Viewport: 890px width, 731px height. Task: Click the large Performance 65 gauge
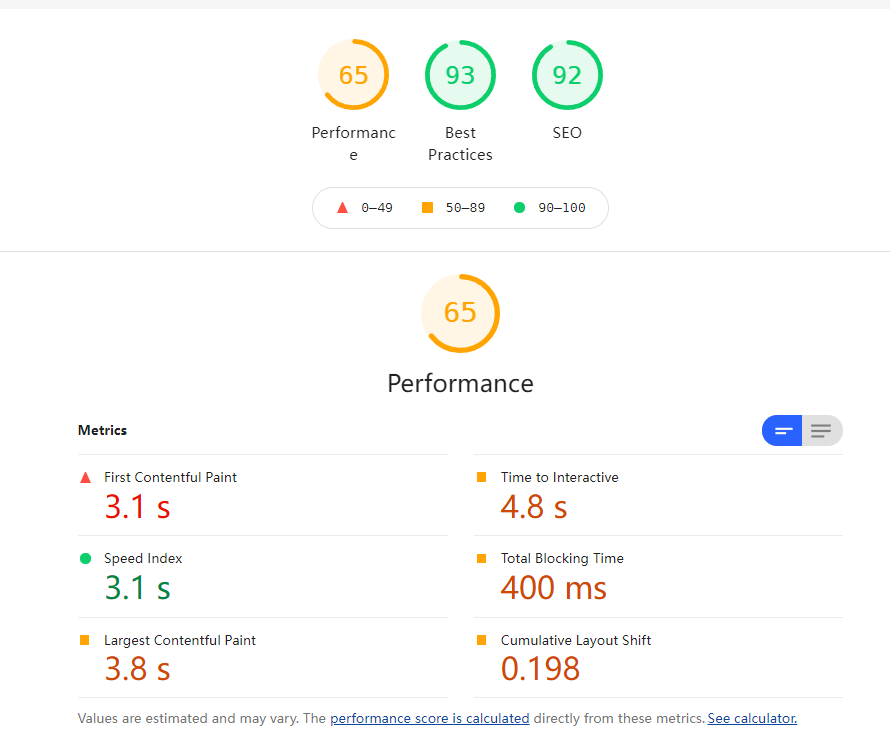[x=460, y=313]
